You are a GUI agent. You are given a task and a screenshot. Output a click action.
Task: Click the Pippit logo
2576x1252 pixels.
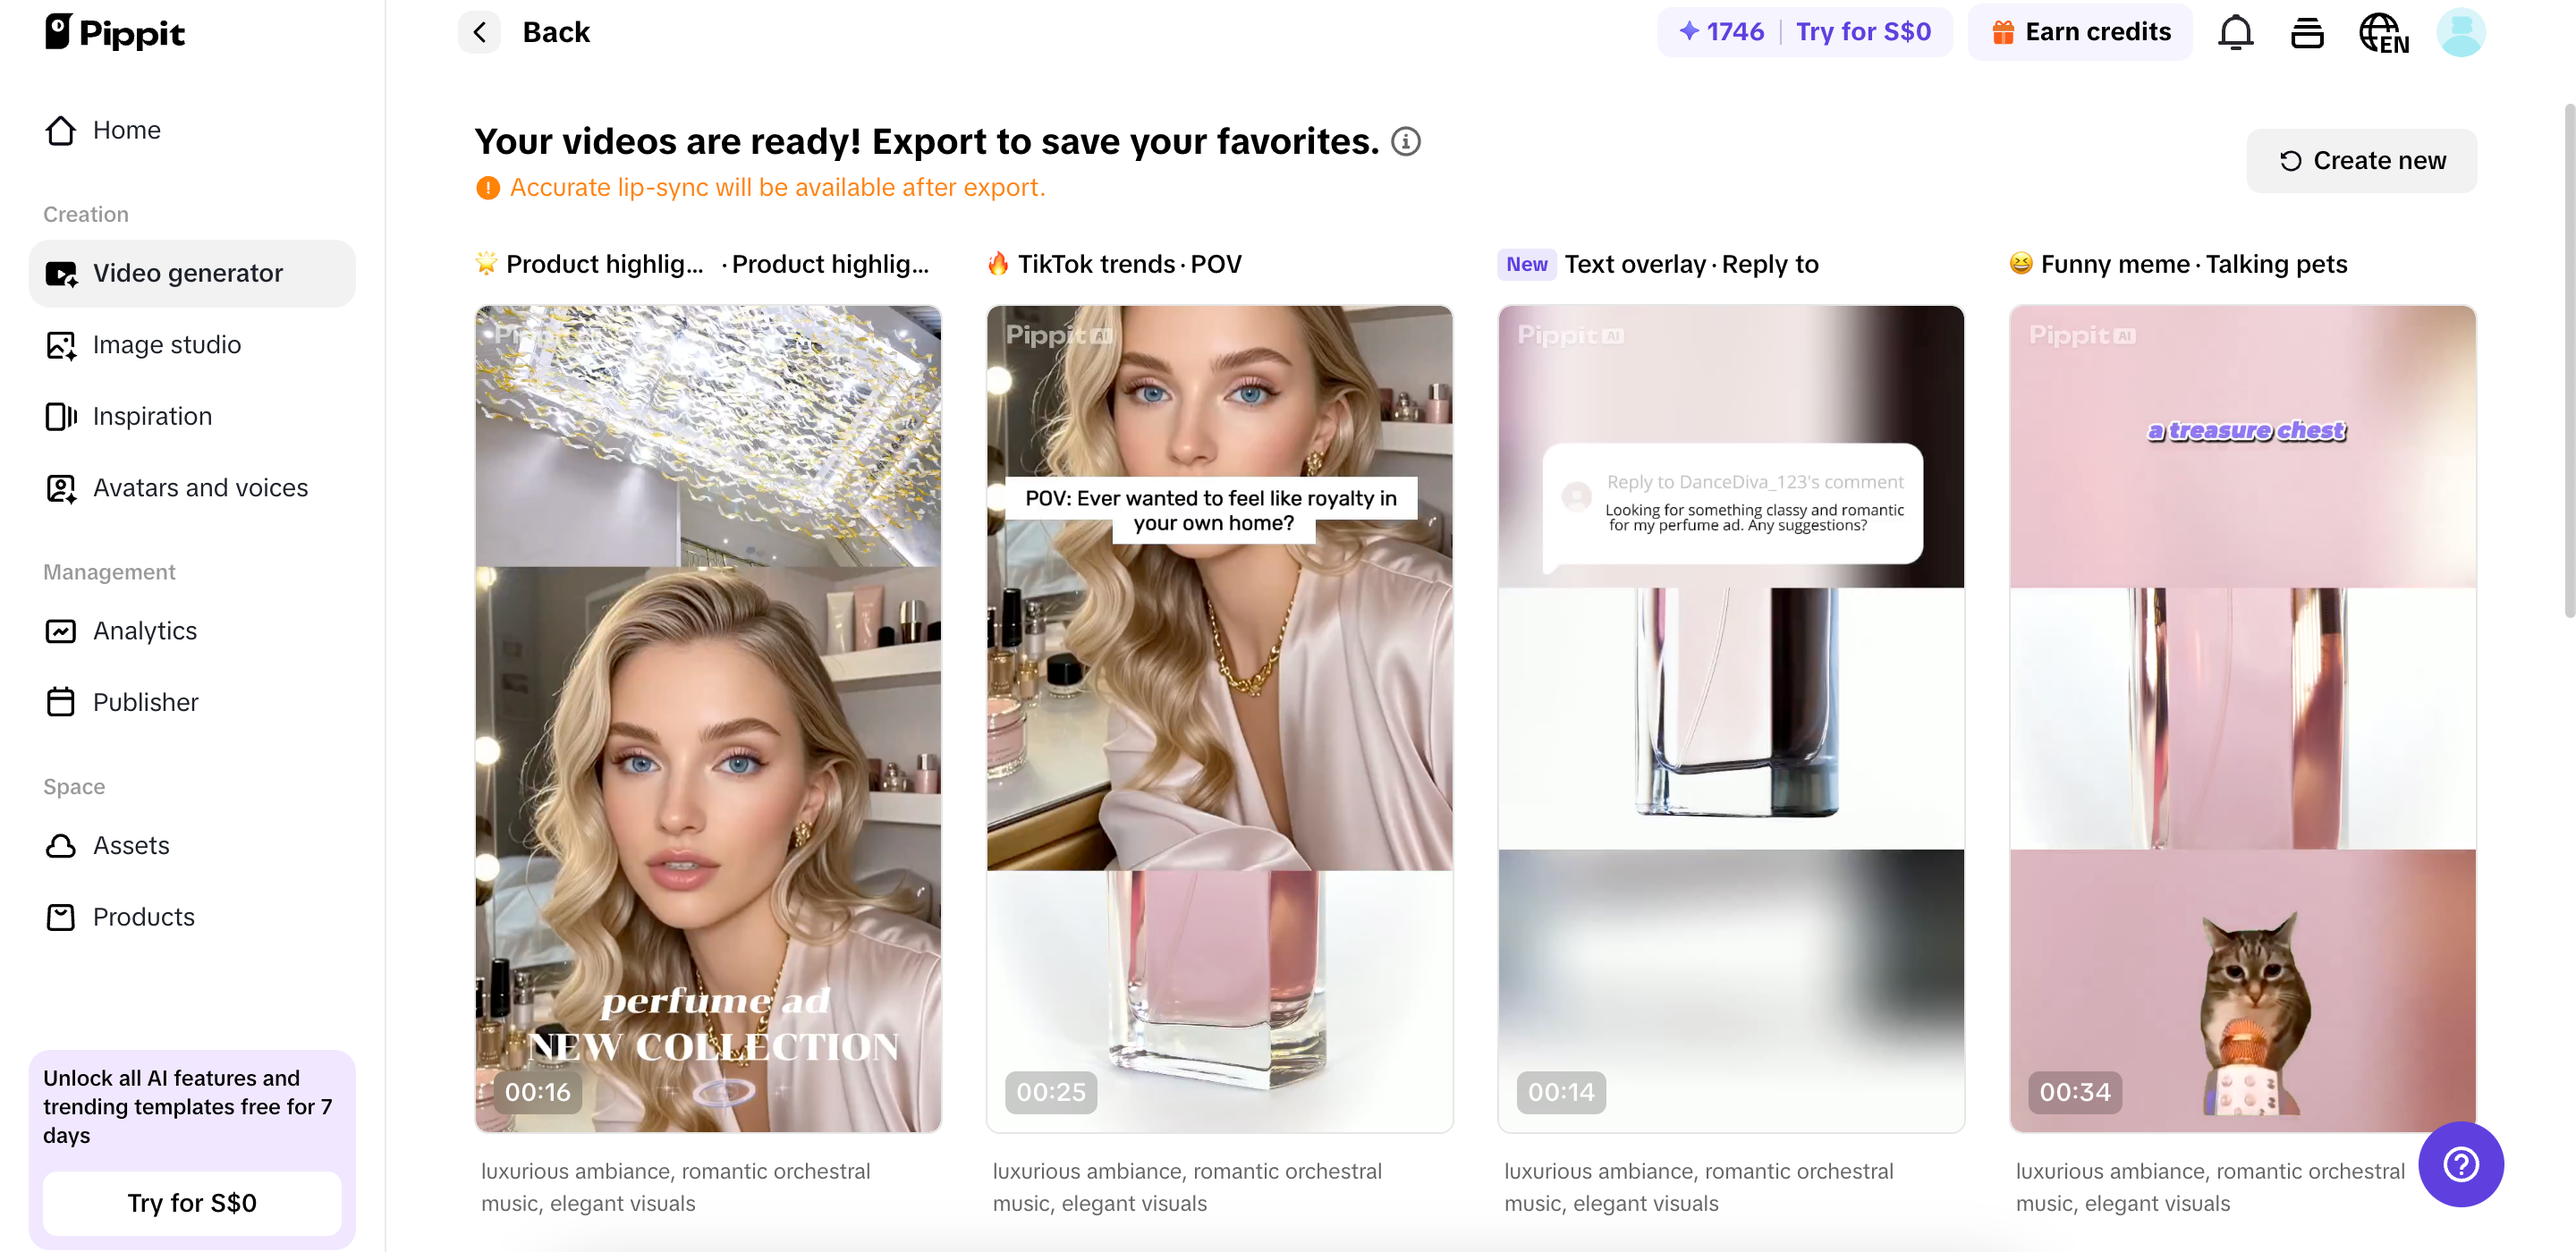pos(115,33)
